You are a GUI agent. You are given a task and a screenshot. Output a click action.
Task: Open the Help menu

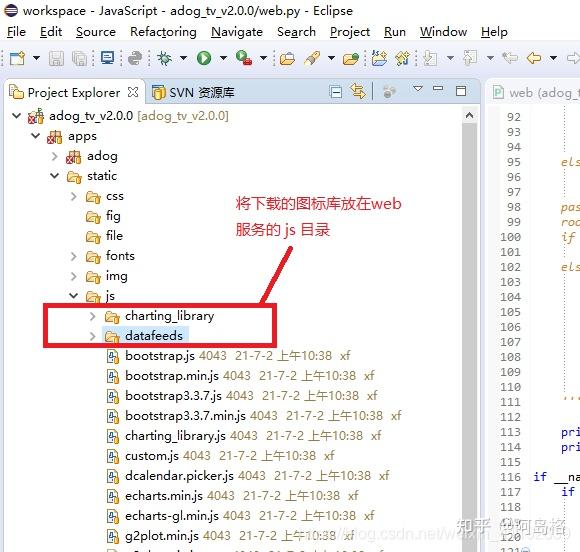point(494,32)
